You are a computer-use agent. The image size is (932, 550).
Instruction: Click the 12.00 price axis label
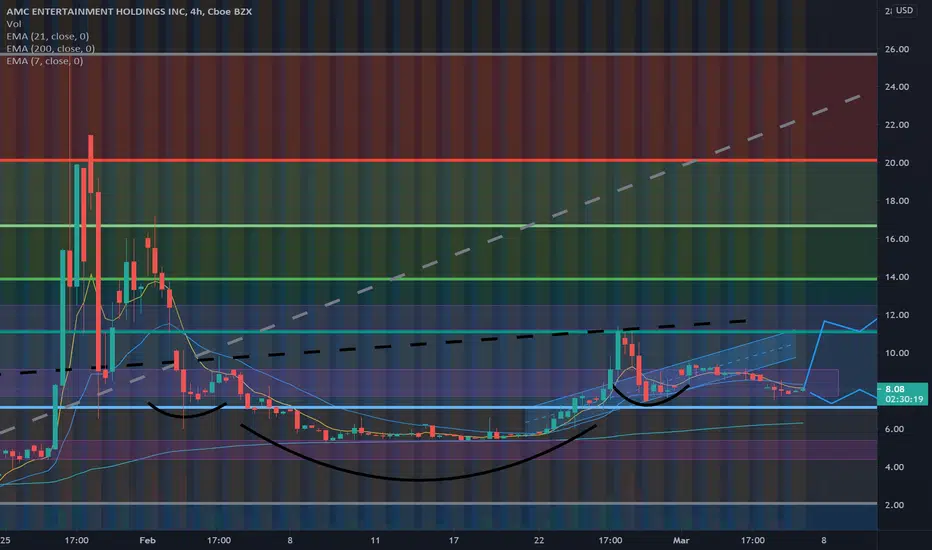coord(896,315)
